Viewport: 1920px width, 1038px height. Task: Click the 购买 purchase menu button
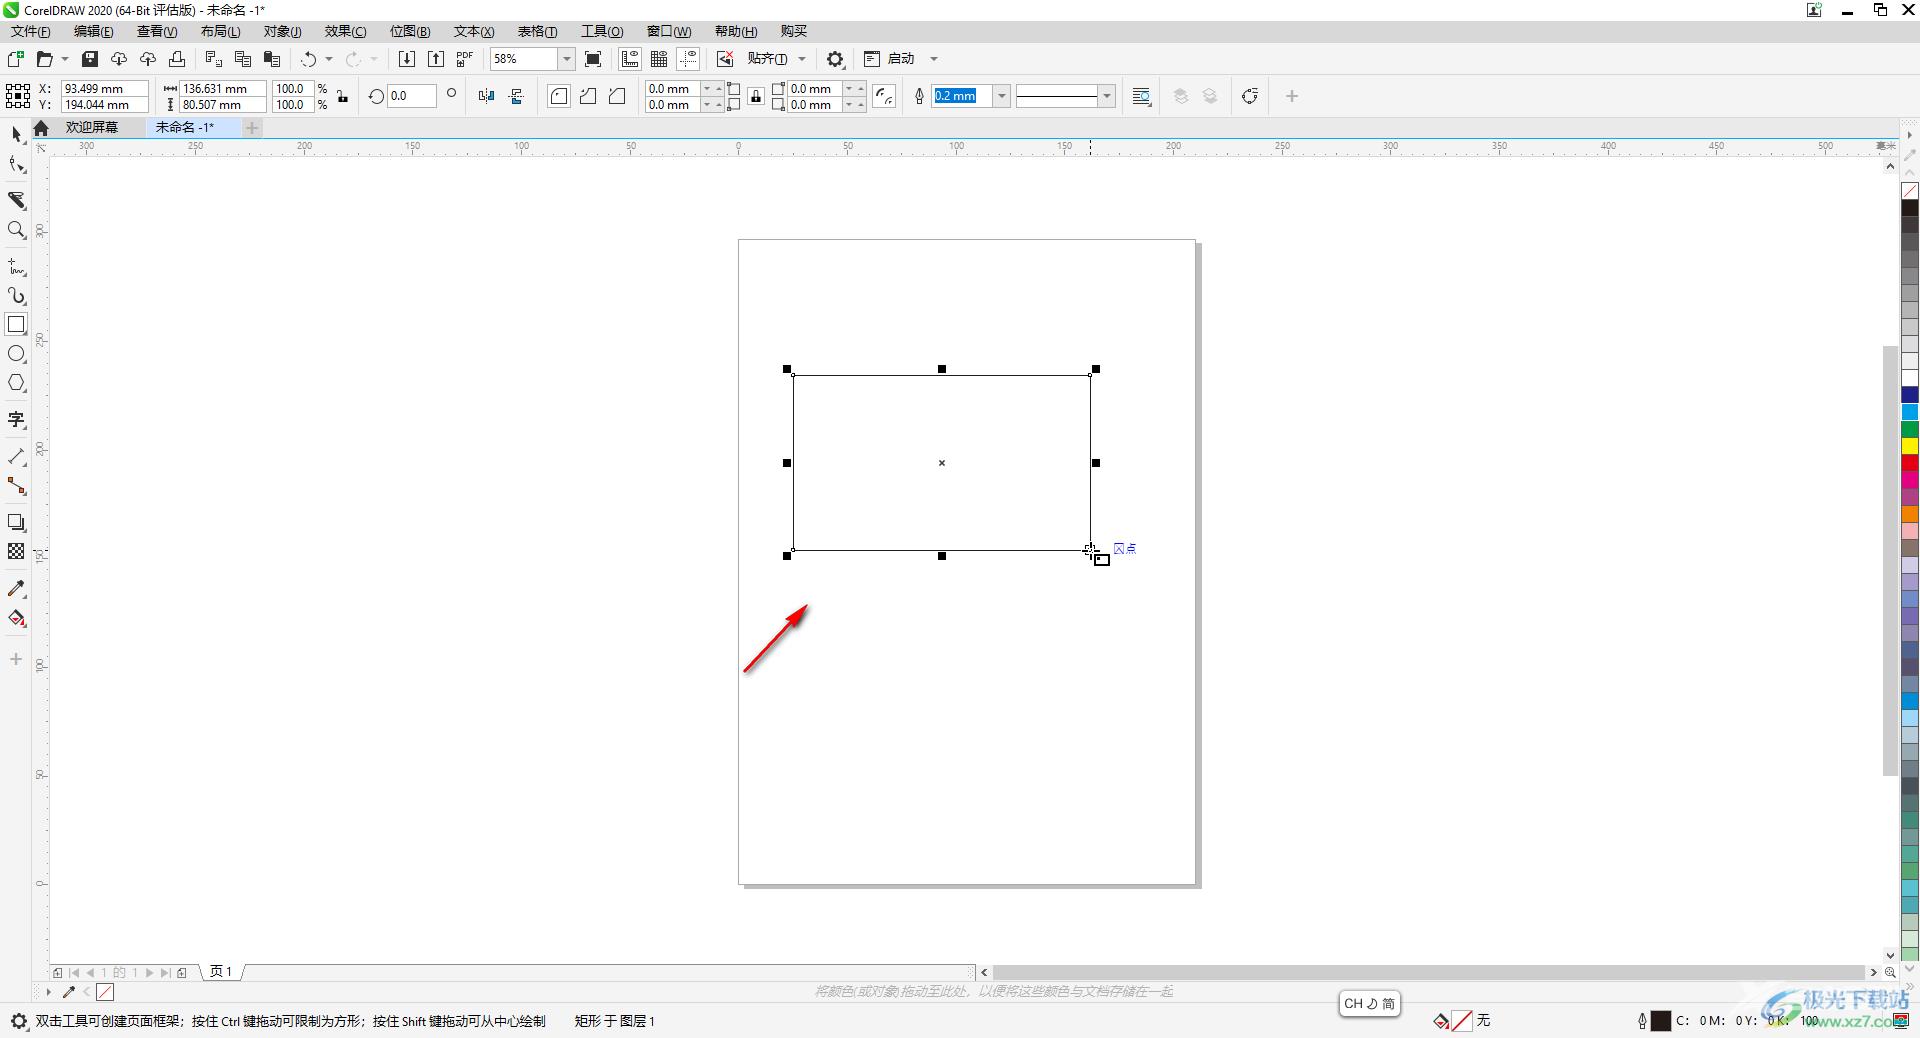click(x=794, y=31)
